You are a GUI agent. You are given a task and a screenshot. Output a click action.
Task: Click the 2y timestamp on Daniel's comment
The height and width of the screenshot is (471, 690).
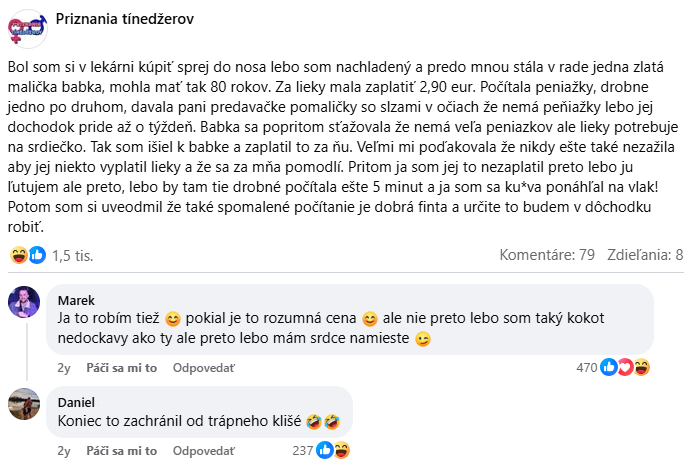pyautogui.click(x=64, y=451)
